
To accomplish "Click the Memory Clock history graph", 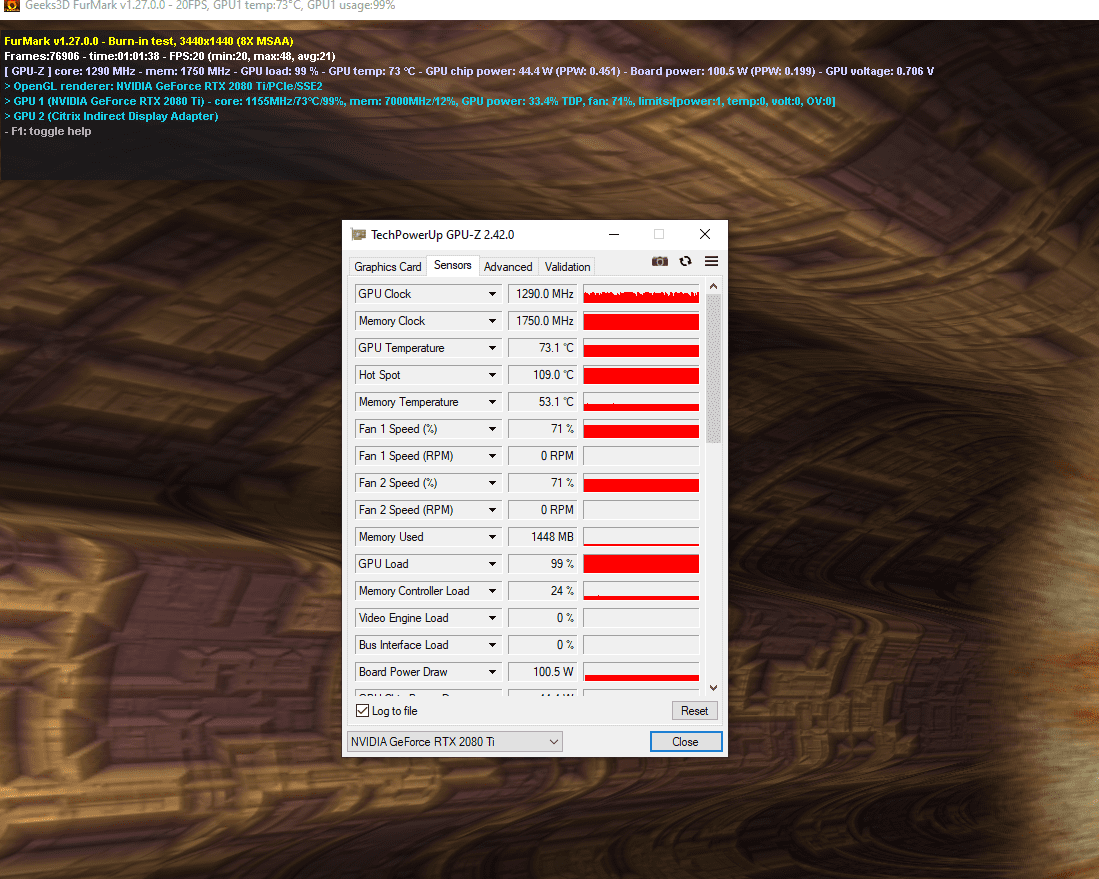I will coord(641,321).
